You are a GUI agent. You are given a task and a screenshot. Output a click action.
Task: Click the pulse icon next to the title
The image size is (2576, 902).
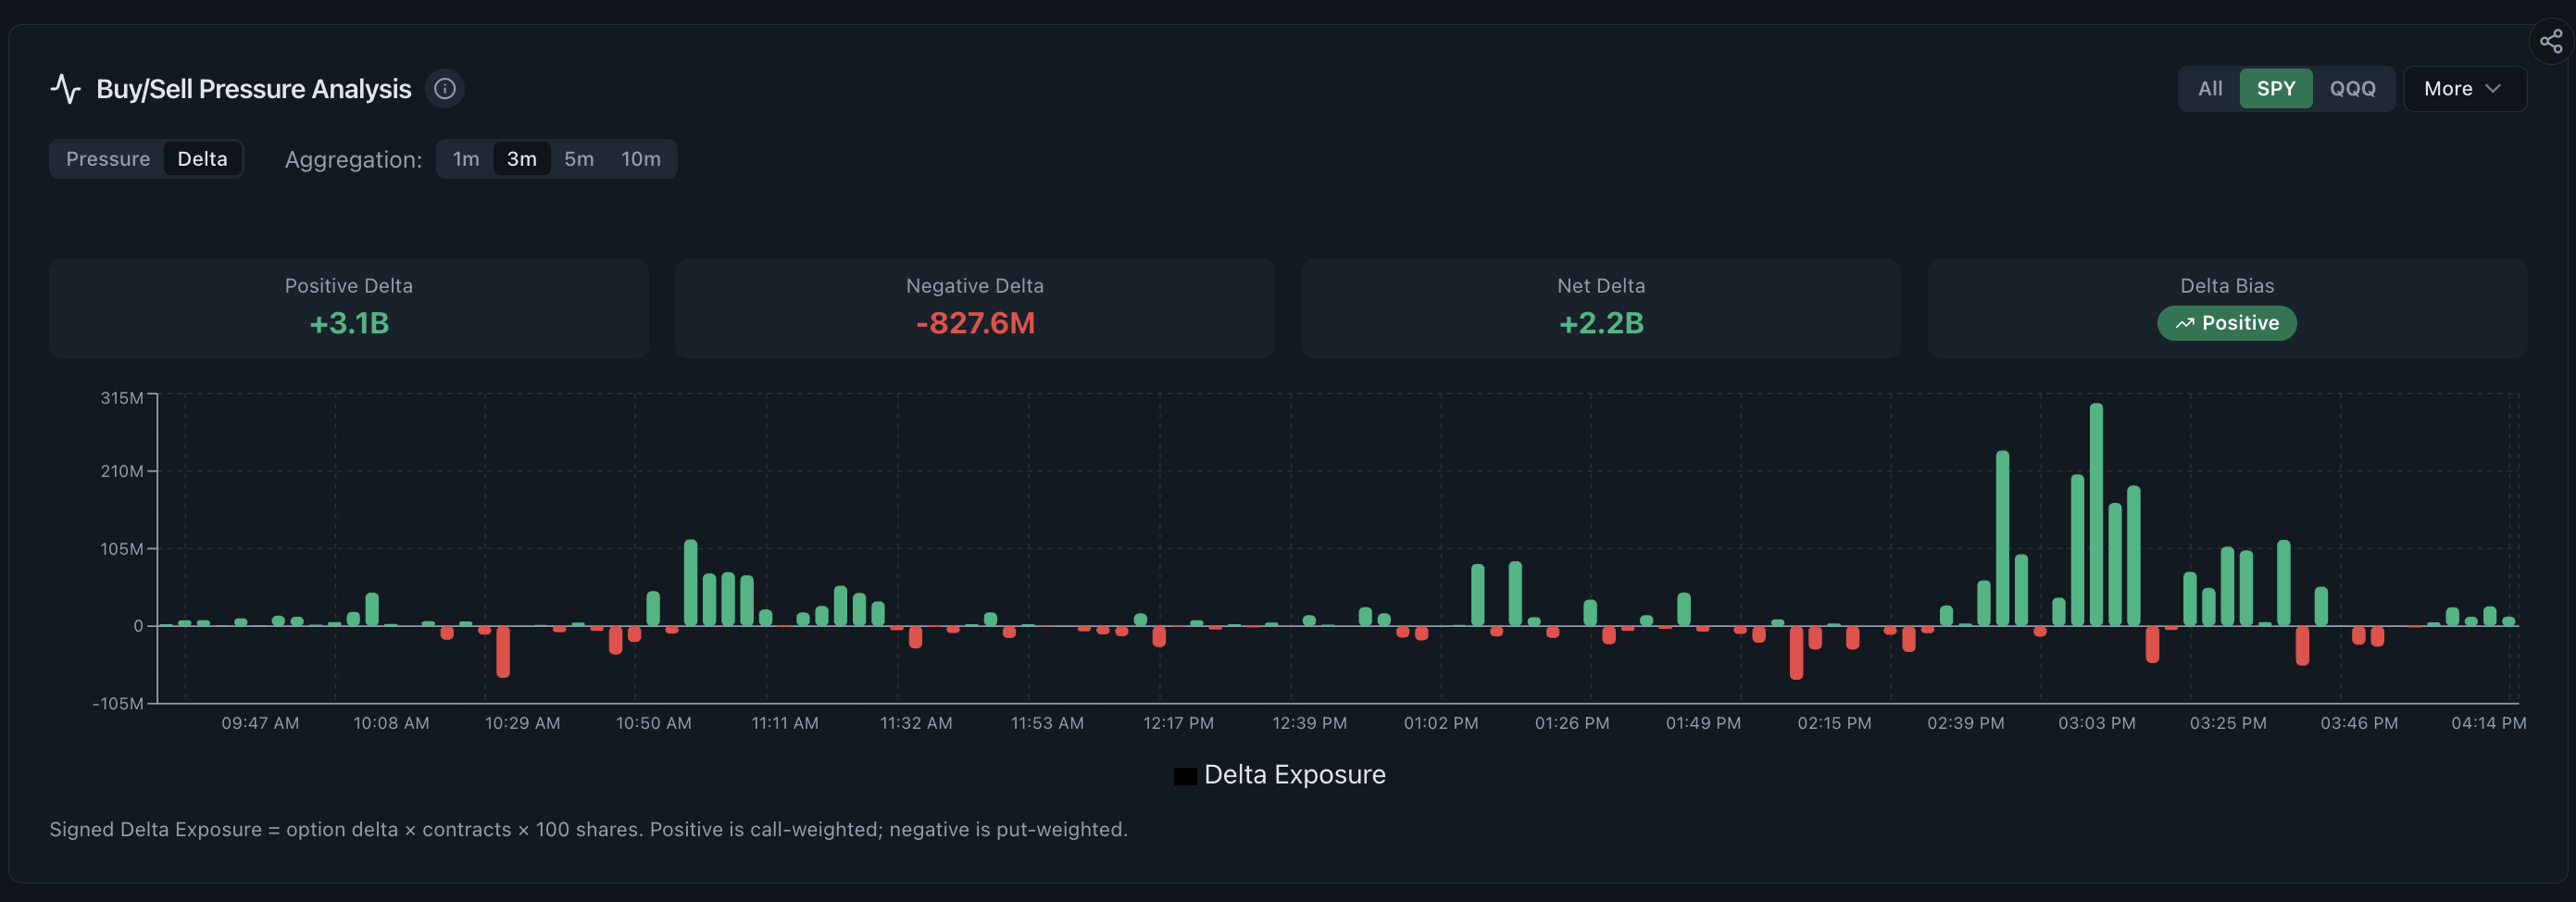[x=65, y=89]
